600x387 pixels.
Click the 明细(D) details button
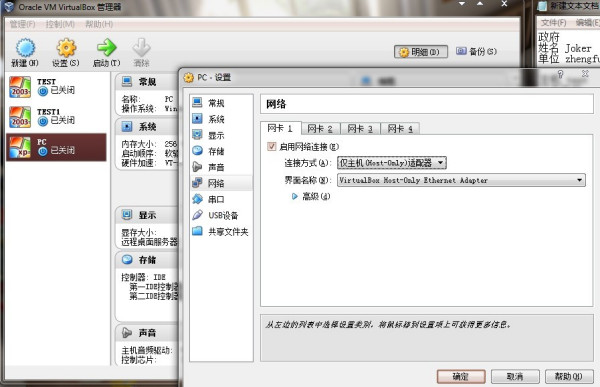421,52
